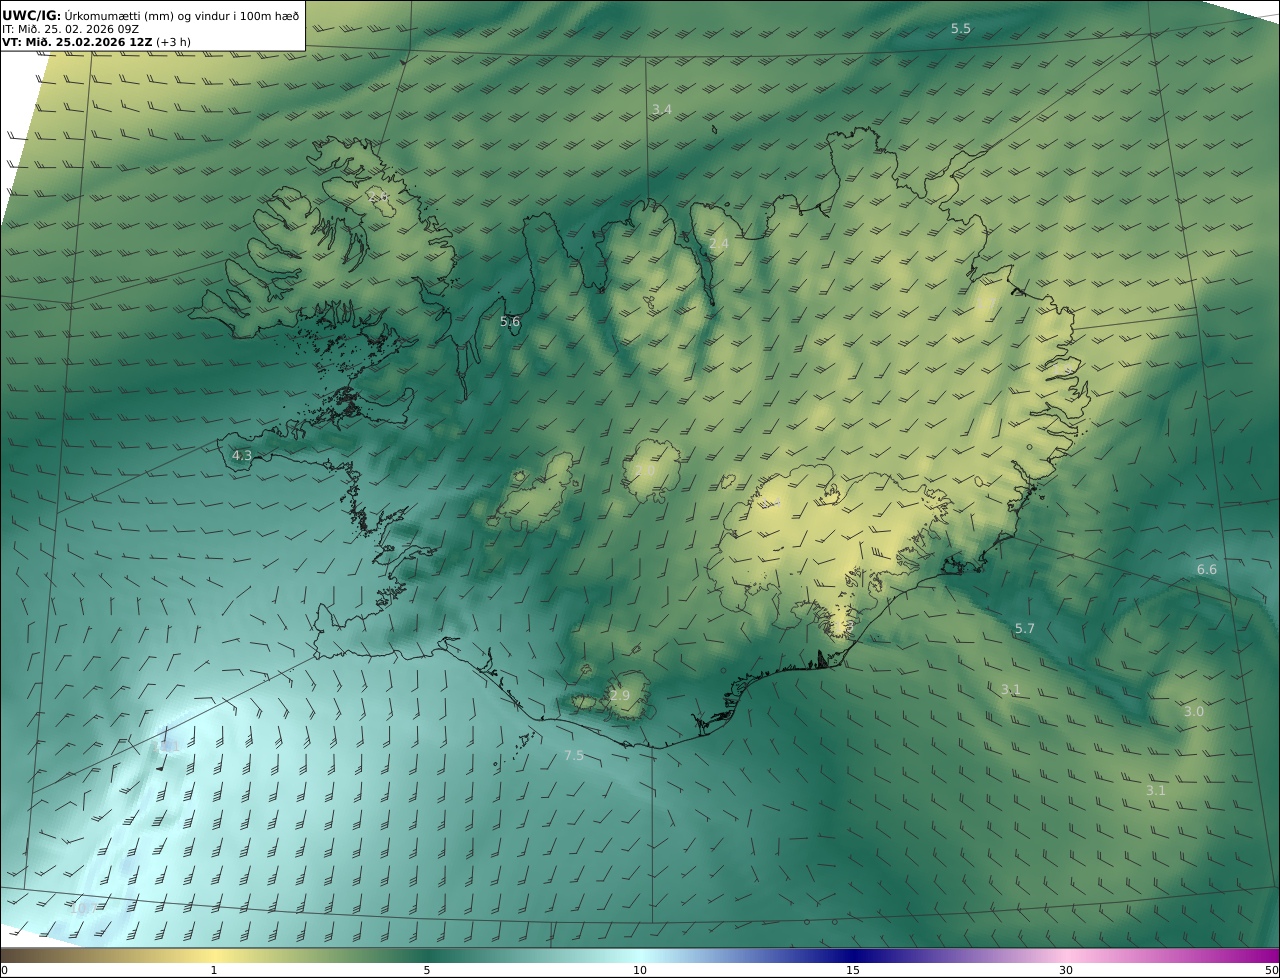1280x978 pixels.
Task: Click the dark navy band of the color scale
Action: point(853,955)
